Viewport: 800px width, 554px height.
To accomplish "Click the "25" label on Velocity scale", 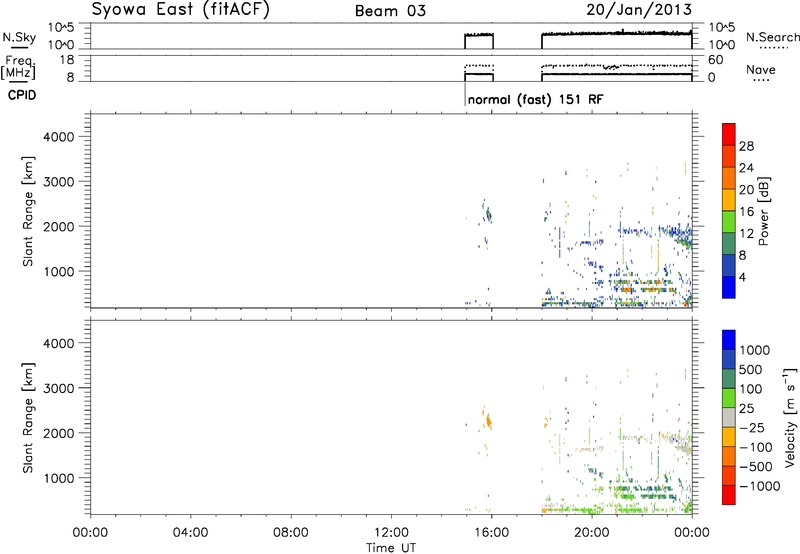I will pos(747,409).
